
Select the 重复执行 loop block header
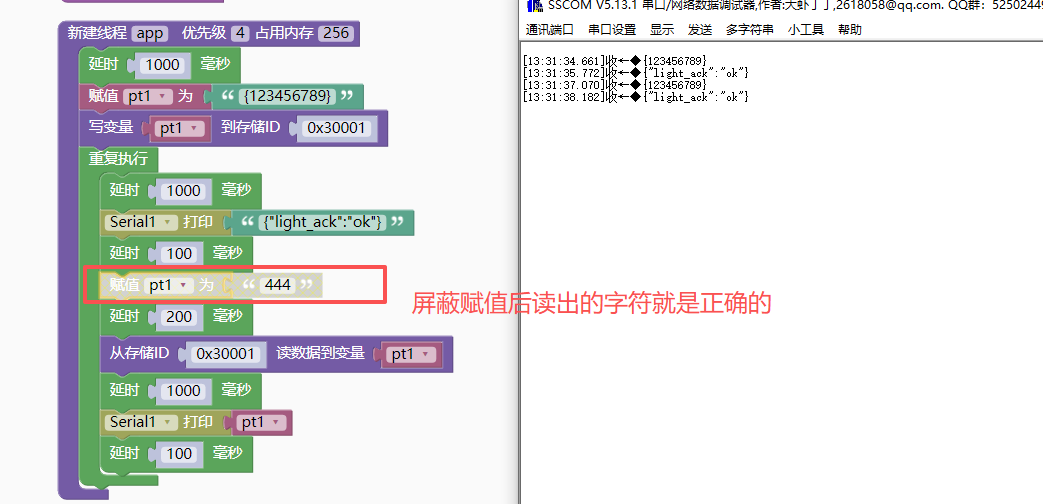pos(118,159)
